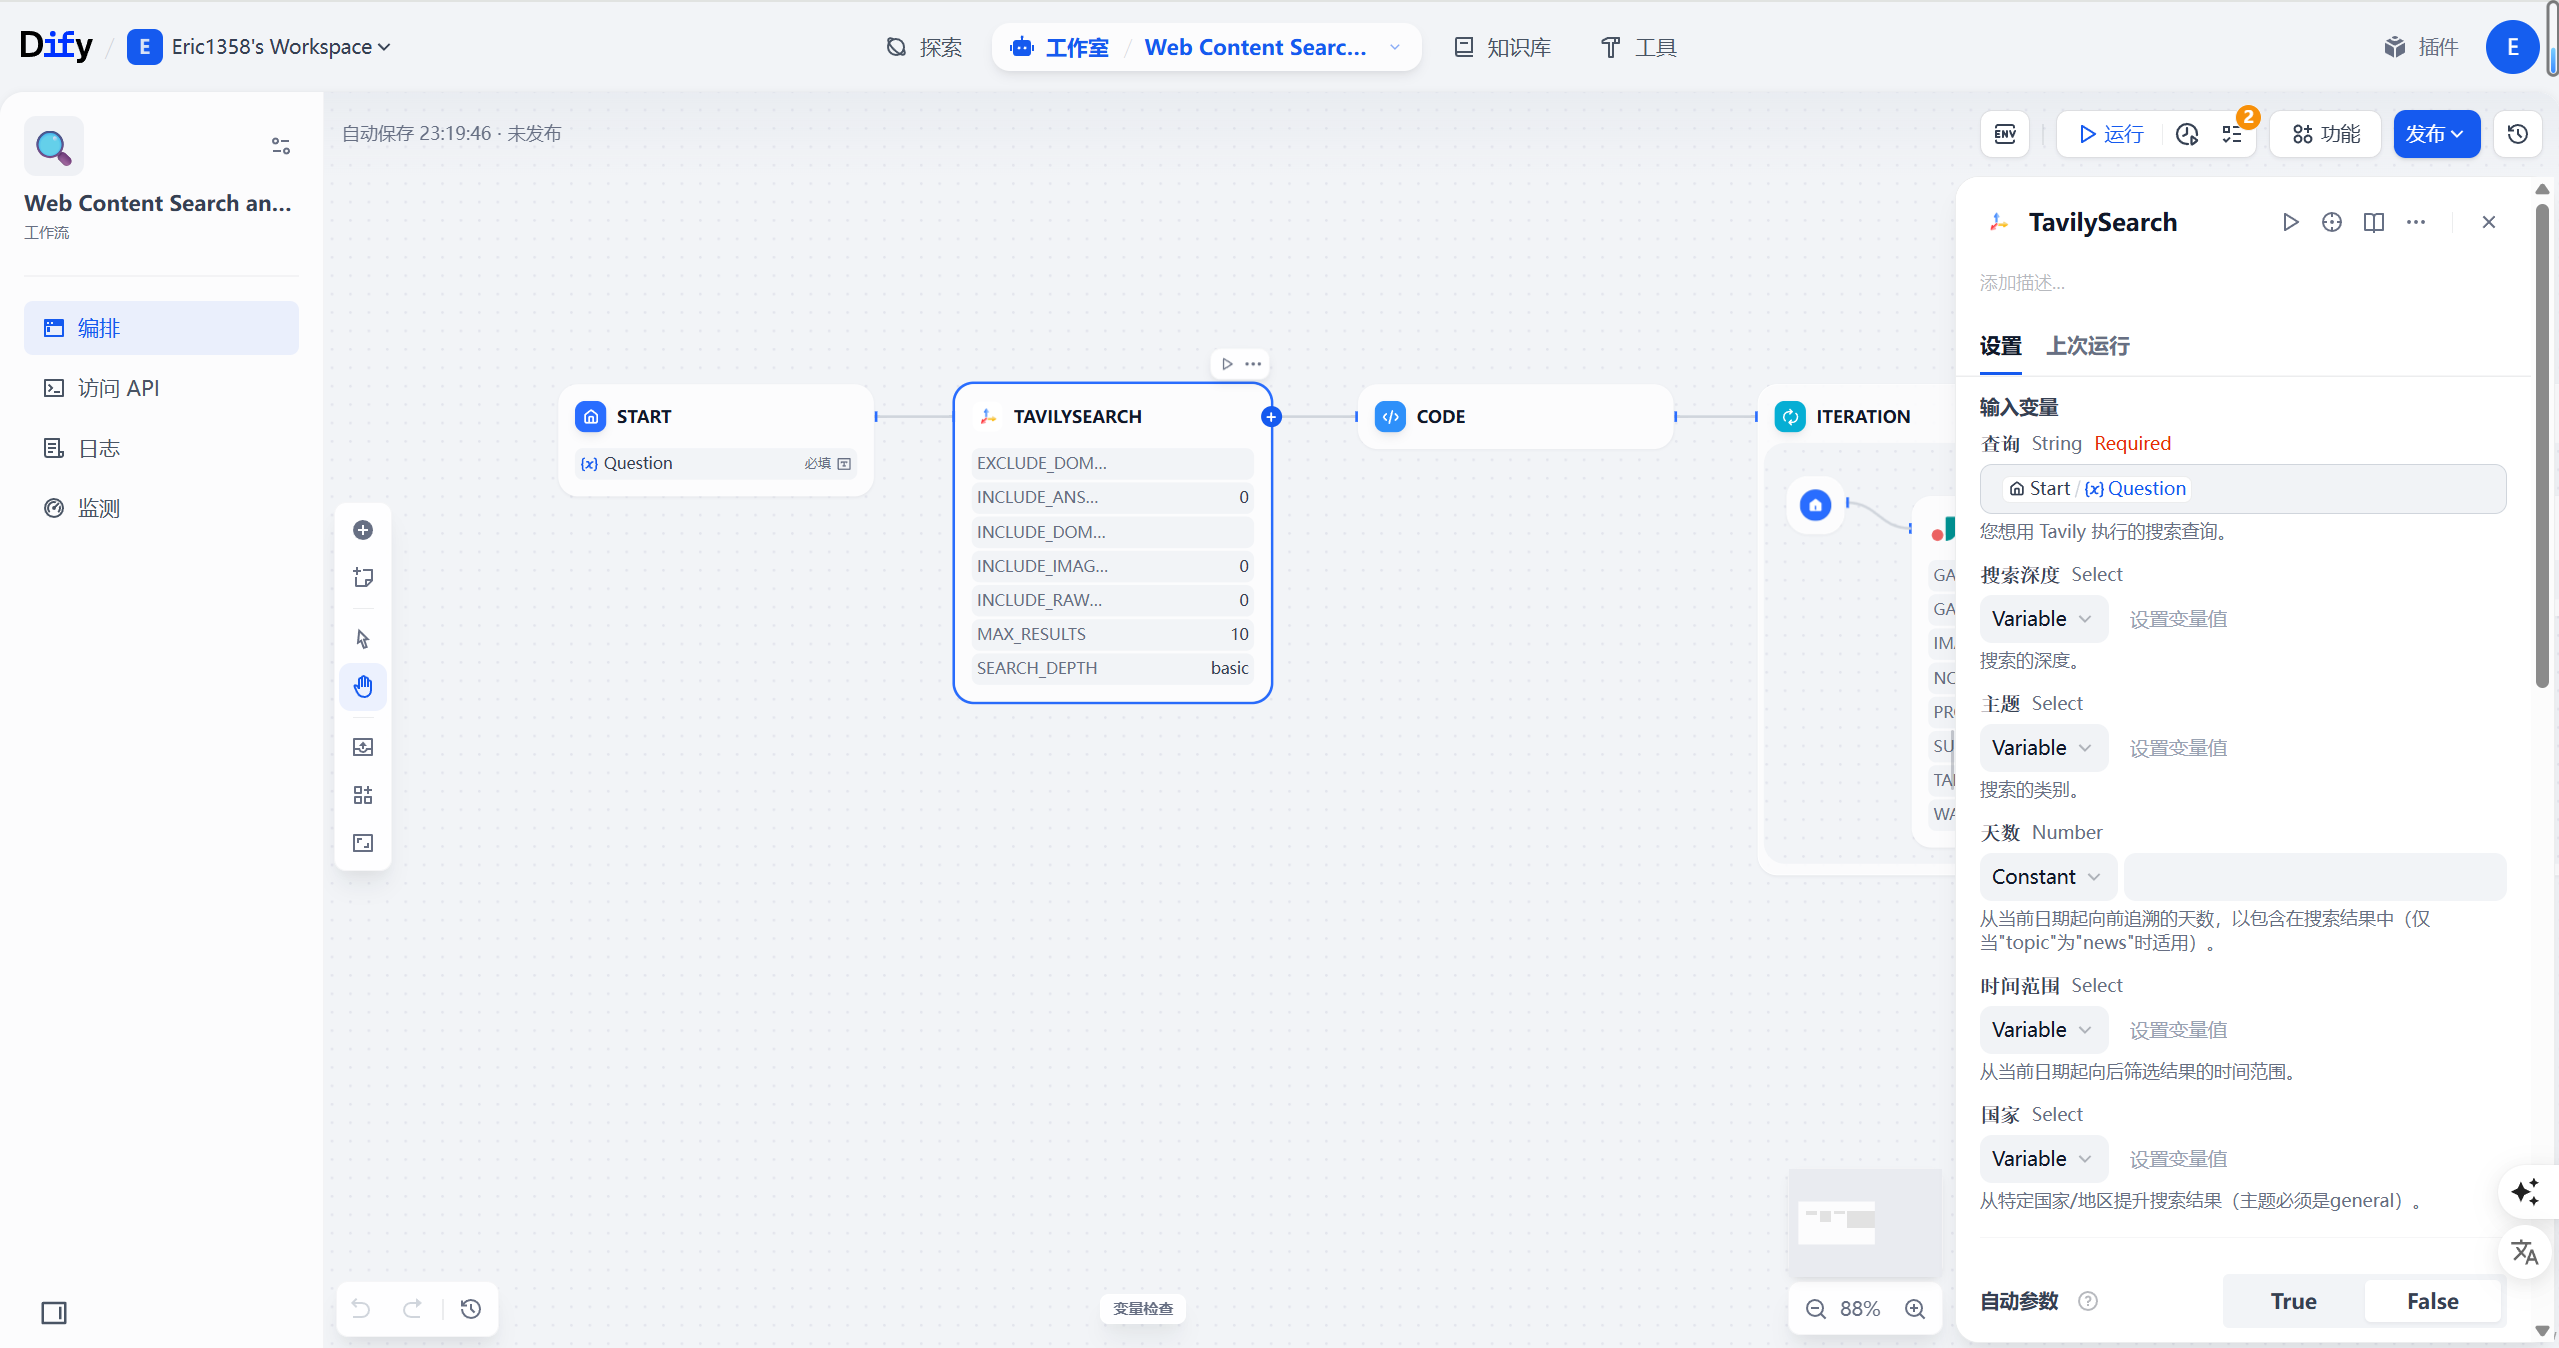This screenshot has width=2559, height=1348.
Task: Click the fit-to-screen canvas tool
Action: coord(363,843)
